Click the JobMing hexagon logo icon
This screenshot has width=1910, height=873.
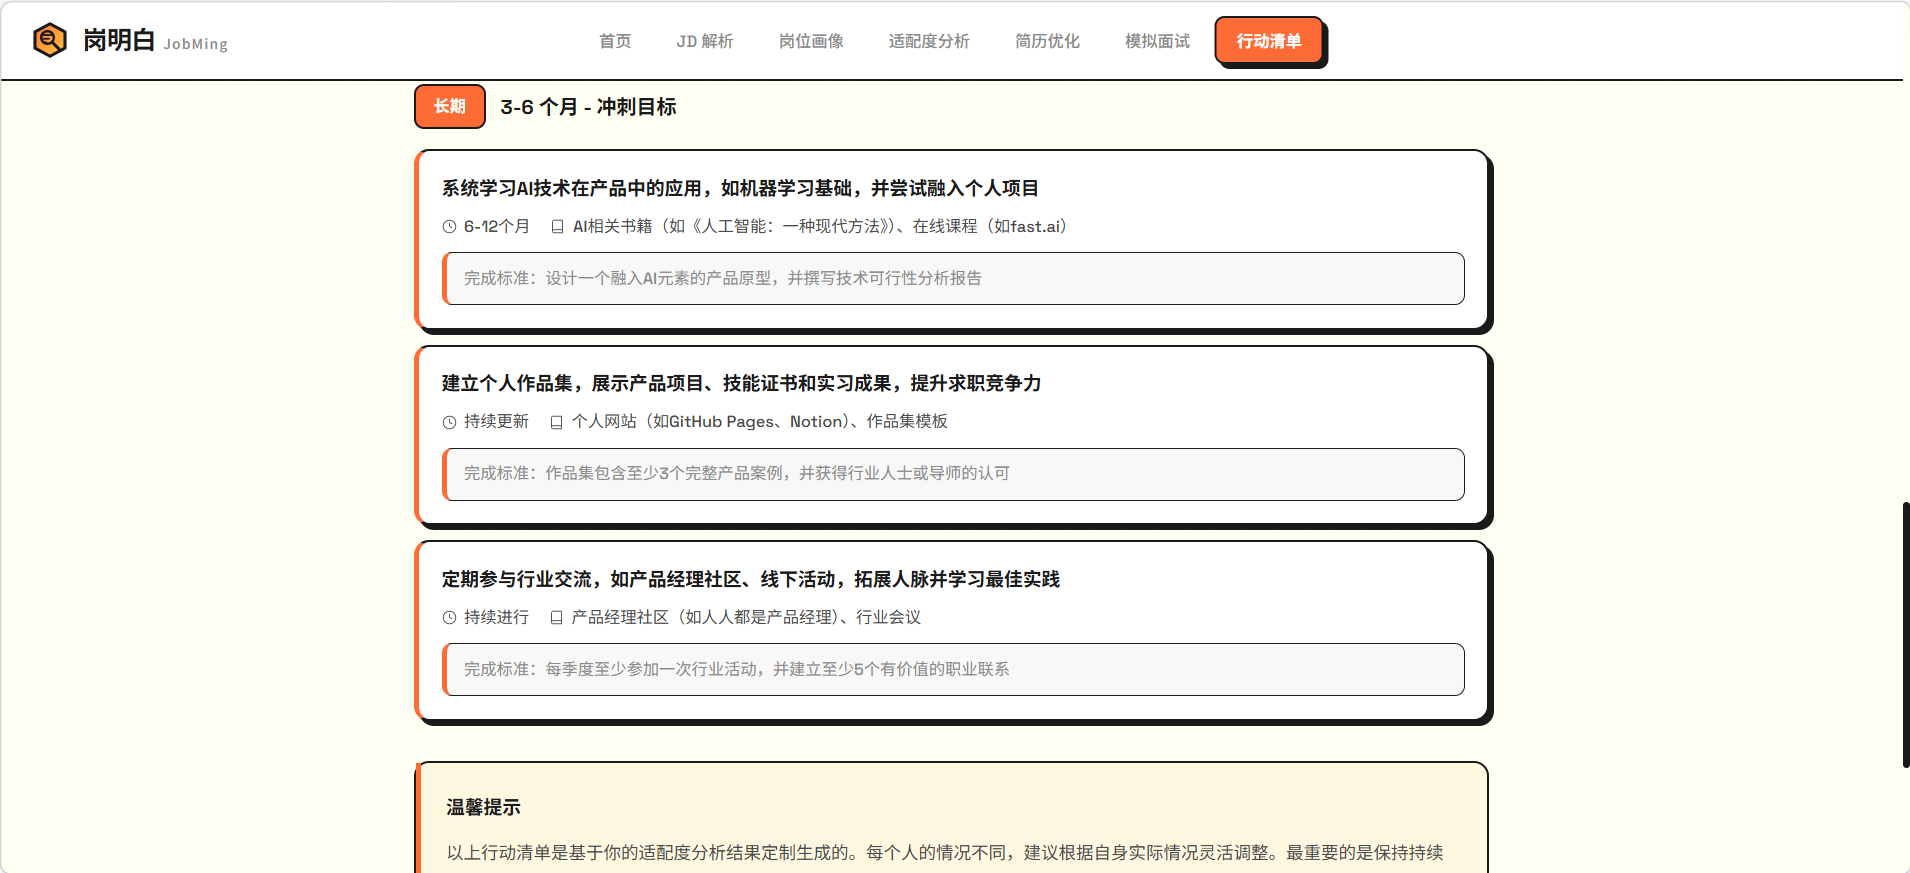click(x=49, y=40)
